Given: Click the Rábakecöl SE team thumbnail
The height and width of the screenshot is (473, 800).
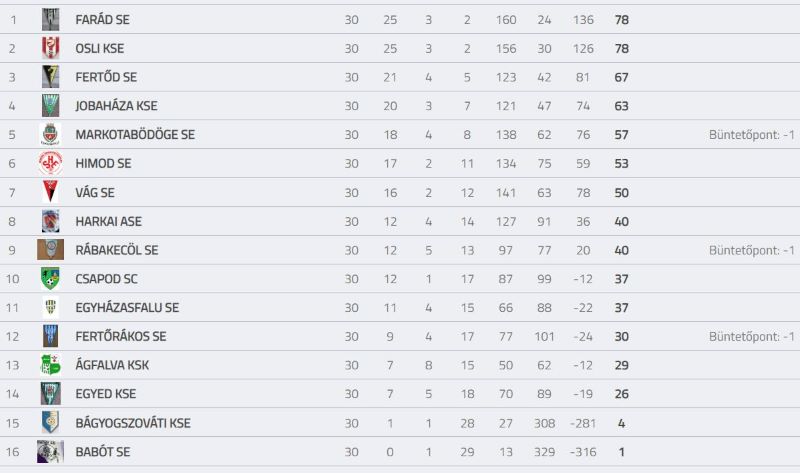Looking at the screenshot, I should pos(50,250).
